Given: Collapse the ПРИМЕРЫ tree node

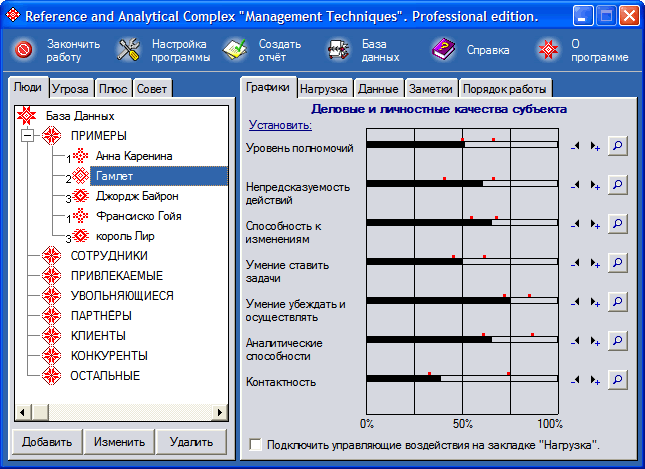Looking at the screenshot, I should point(28,135).
